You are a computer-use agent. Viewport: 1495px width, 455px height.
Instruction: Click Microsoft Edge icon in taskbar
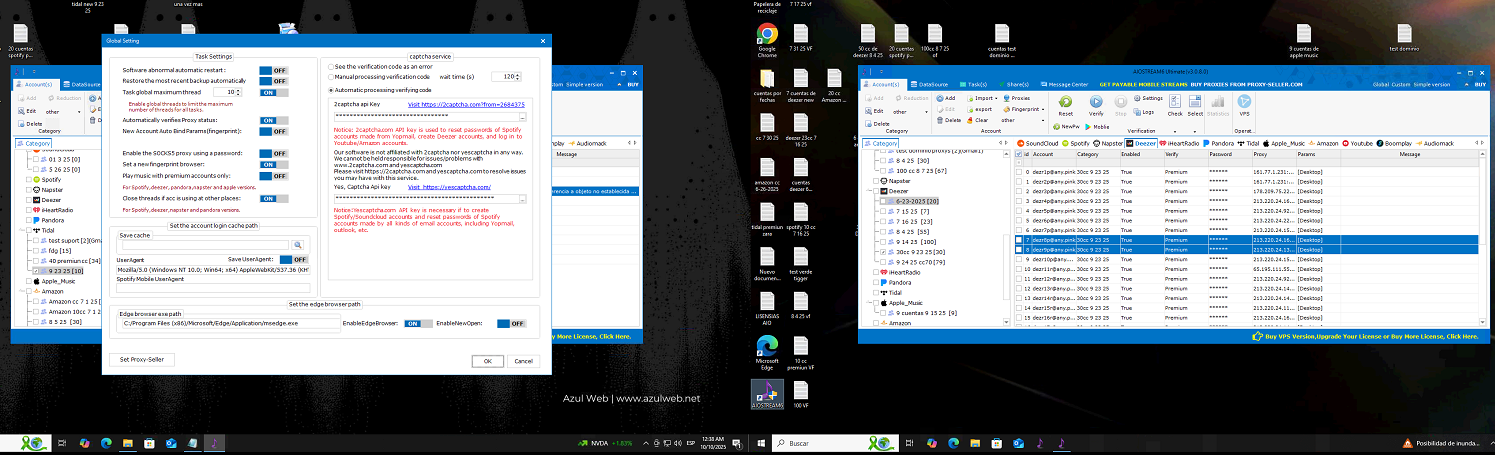click(x=105, y=442)
